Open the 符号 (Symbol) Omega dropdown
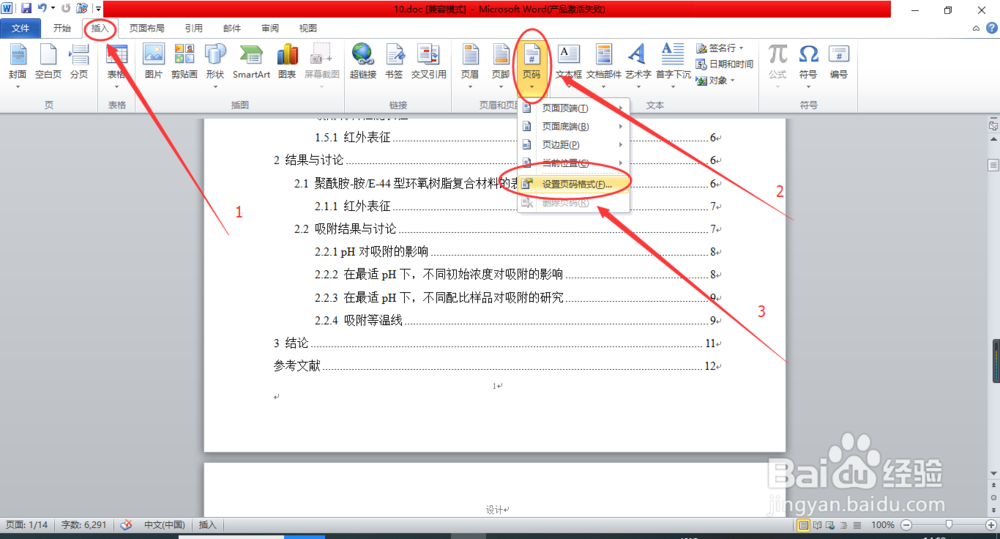 click(x=808, y=64)
